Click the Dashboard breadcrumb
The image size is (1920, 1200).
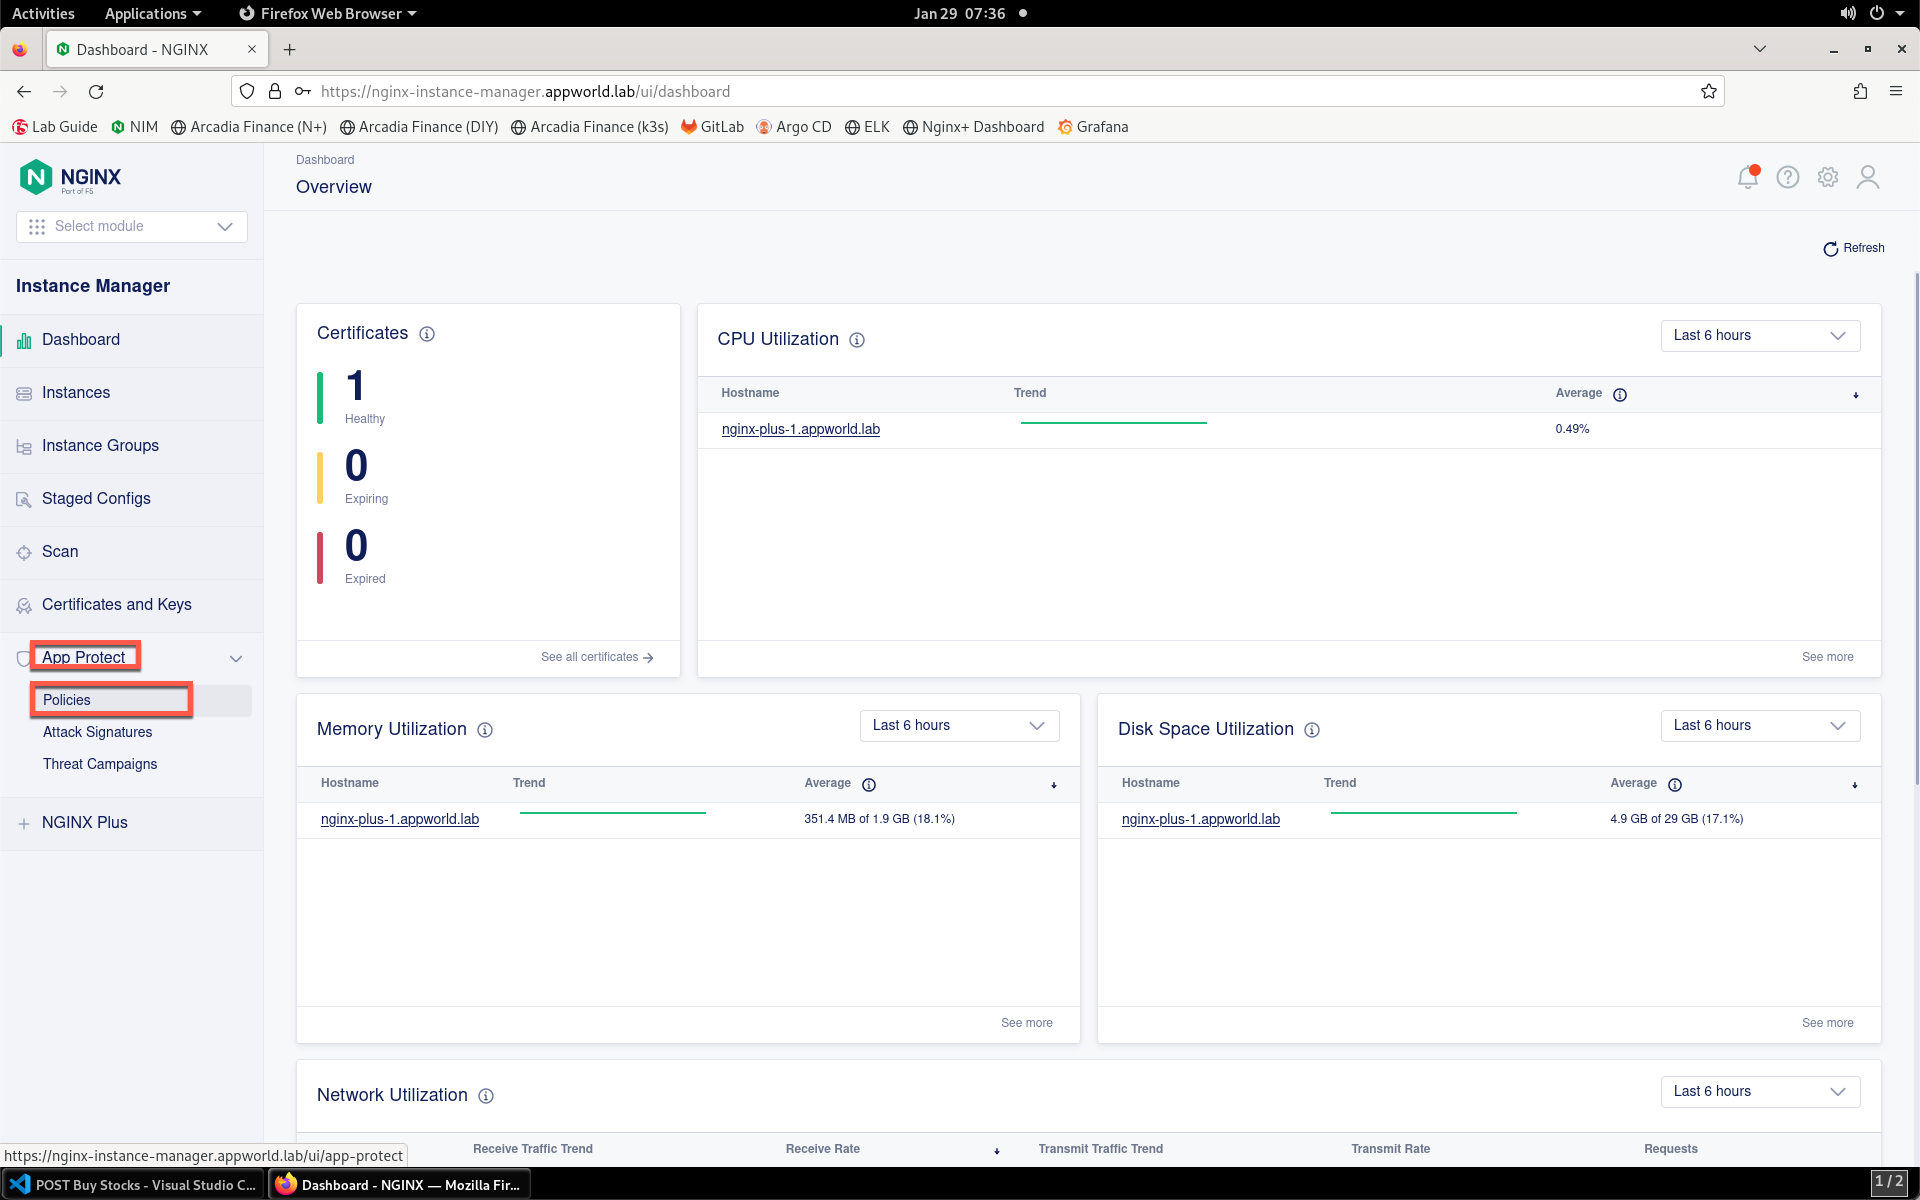pos(325,160)
